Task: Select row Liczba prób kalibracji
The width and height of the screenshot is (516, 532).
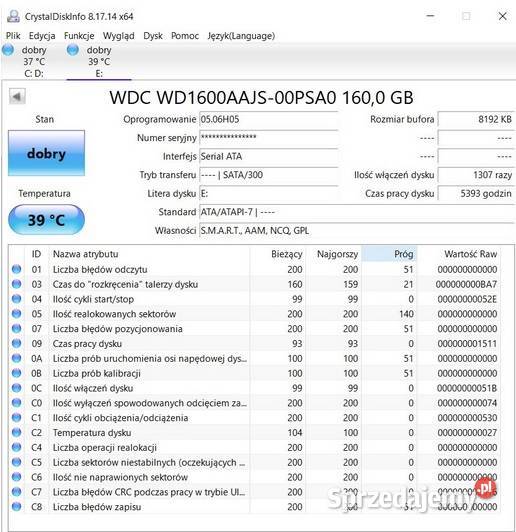Action: tap(254, 373)
